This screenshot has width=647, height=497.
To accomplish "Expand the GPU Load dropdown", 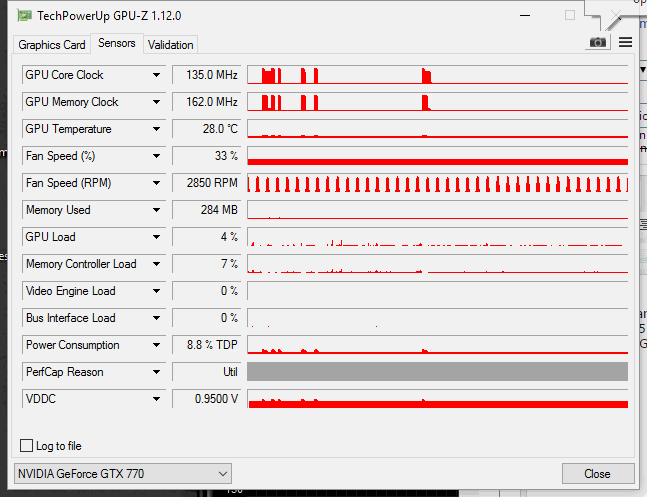I will click(x=156, y=237).
